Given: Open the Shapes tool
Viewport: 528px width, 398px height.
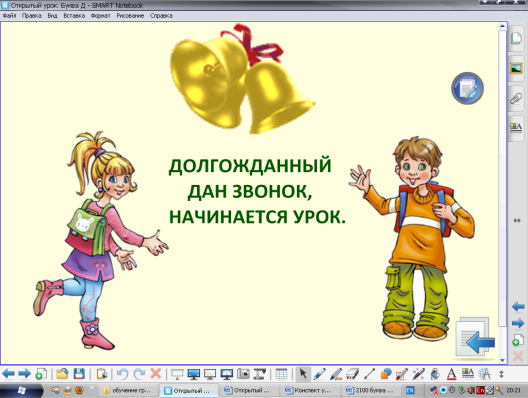Looking at the screenshot, I should point(386,374).
